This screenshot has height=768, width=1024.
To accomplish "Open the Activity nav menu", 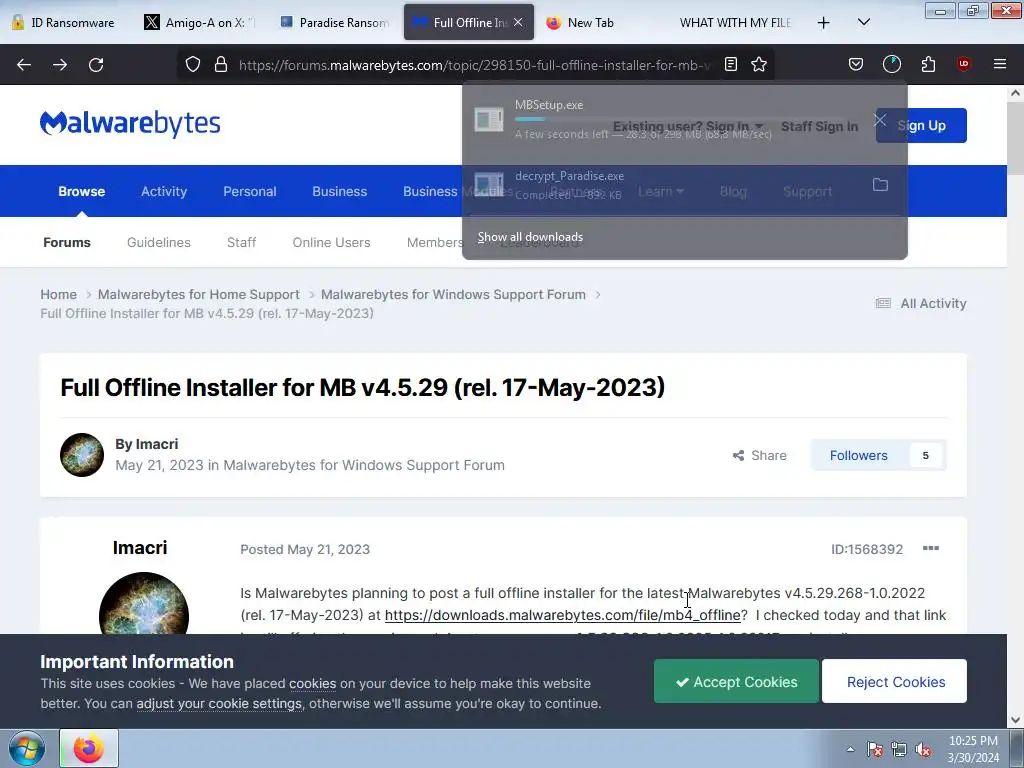I will pyautogui.click(x=164, y=191).
